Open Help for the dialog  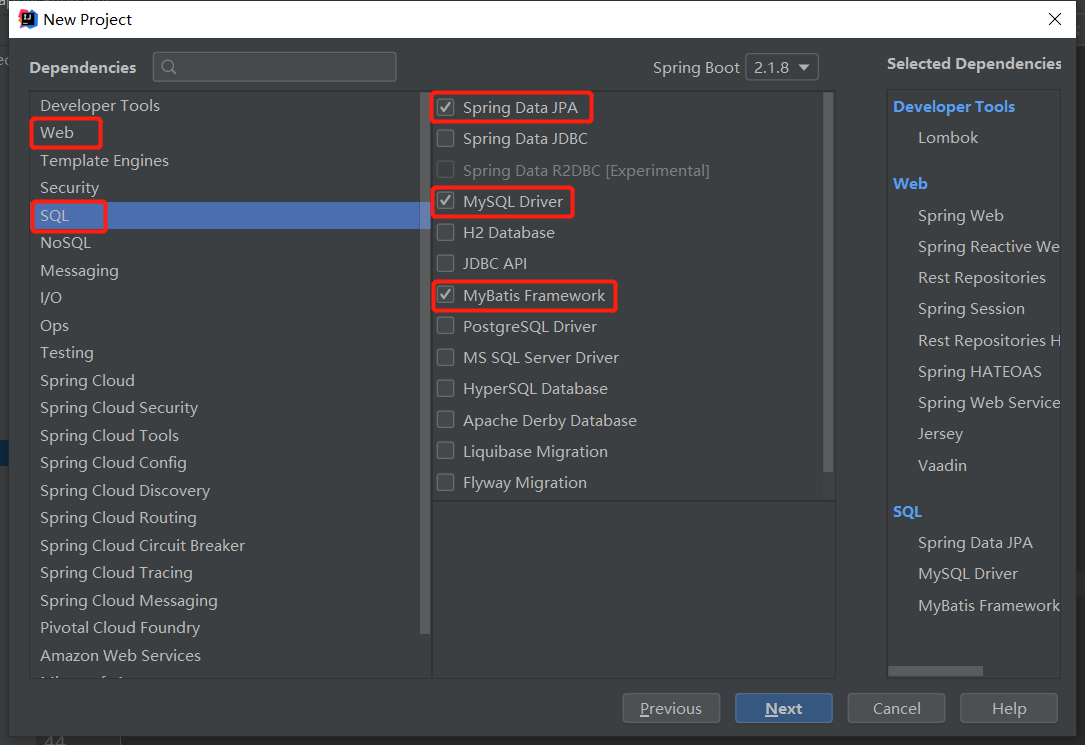[1009, 708]
